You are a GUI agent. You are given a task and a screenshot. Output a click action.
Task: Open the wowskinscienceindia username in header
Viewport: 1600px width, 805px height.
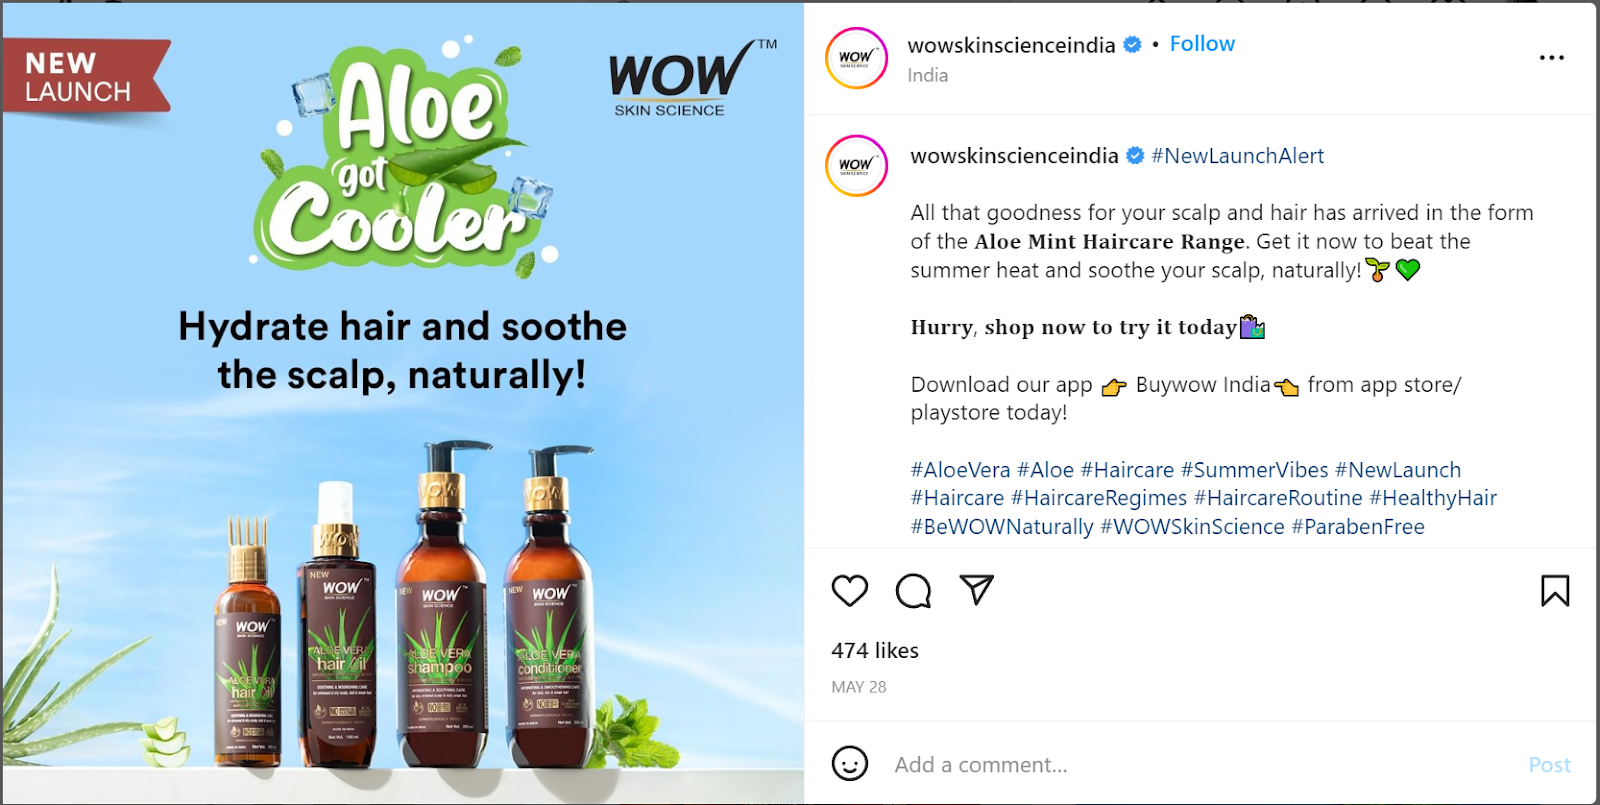tap(1011, 45)
